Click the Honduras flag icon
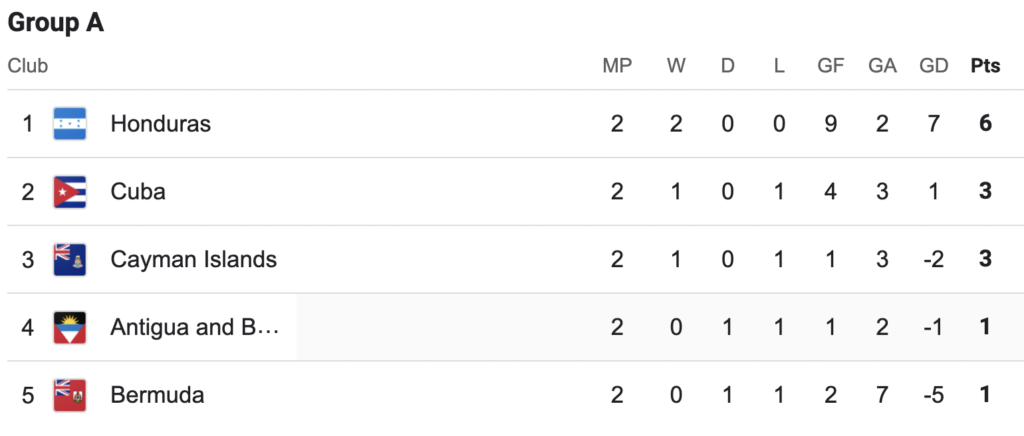 coord(70,124)
